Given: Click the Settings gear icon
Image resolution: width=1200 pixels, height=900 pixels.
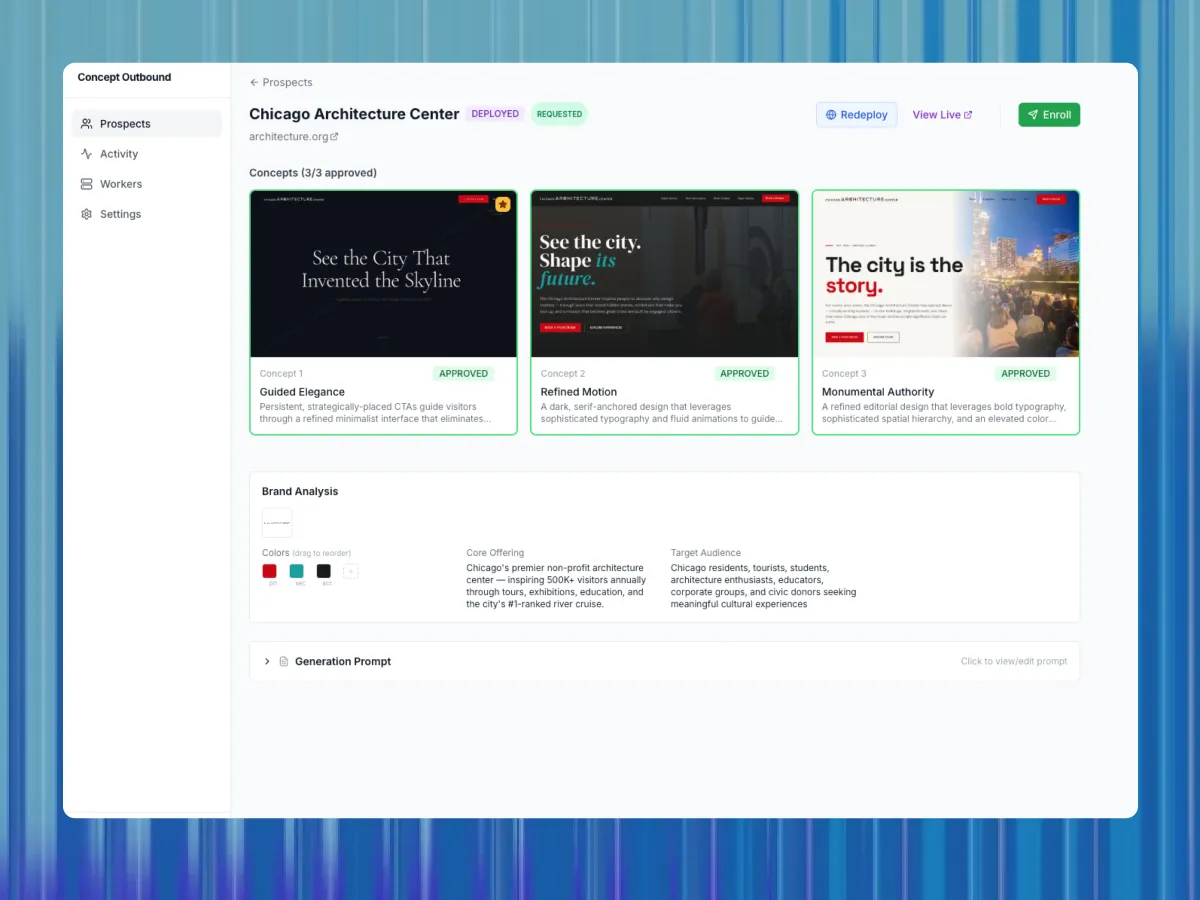Looking at the screenshot, I should coord(86,214).
